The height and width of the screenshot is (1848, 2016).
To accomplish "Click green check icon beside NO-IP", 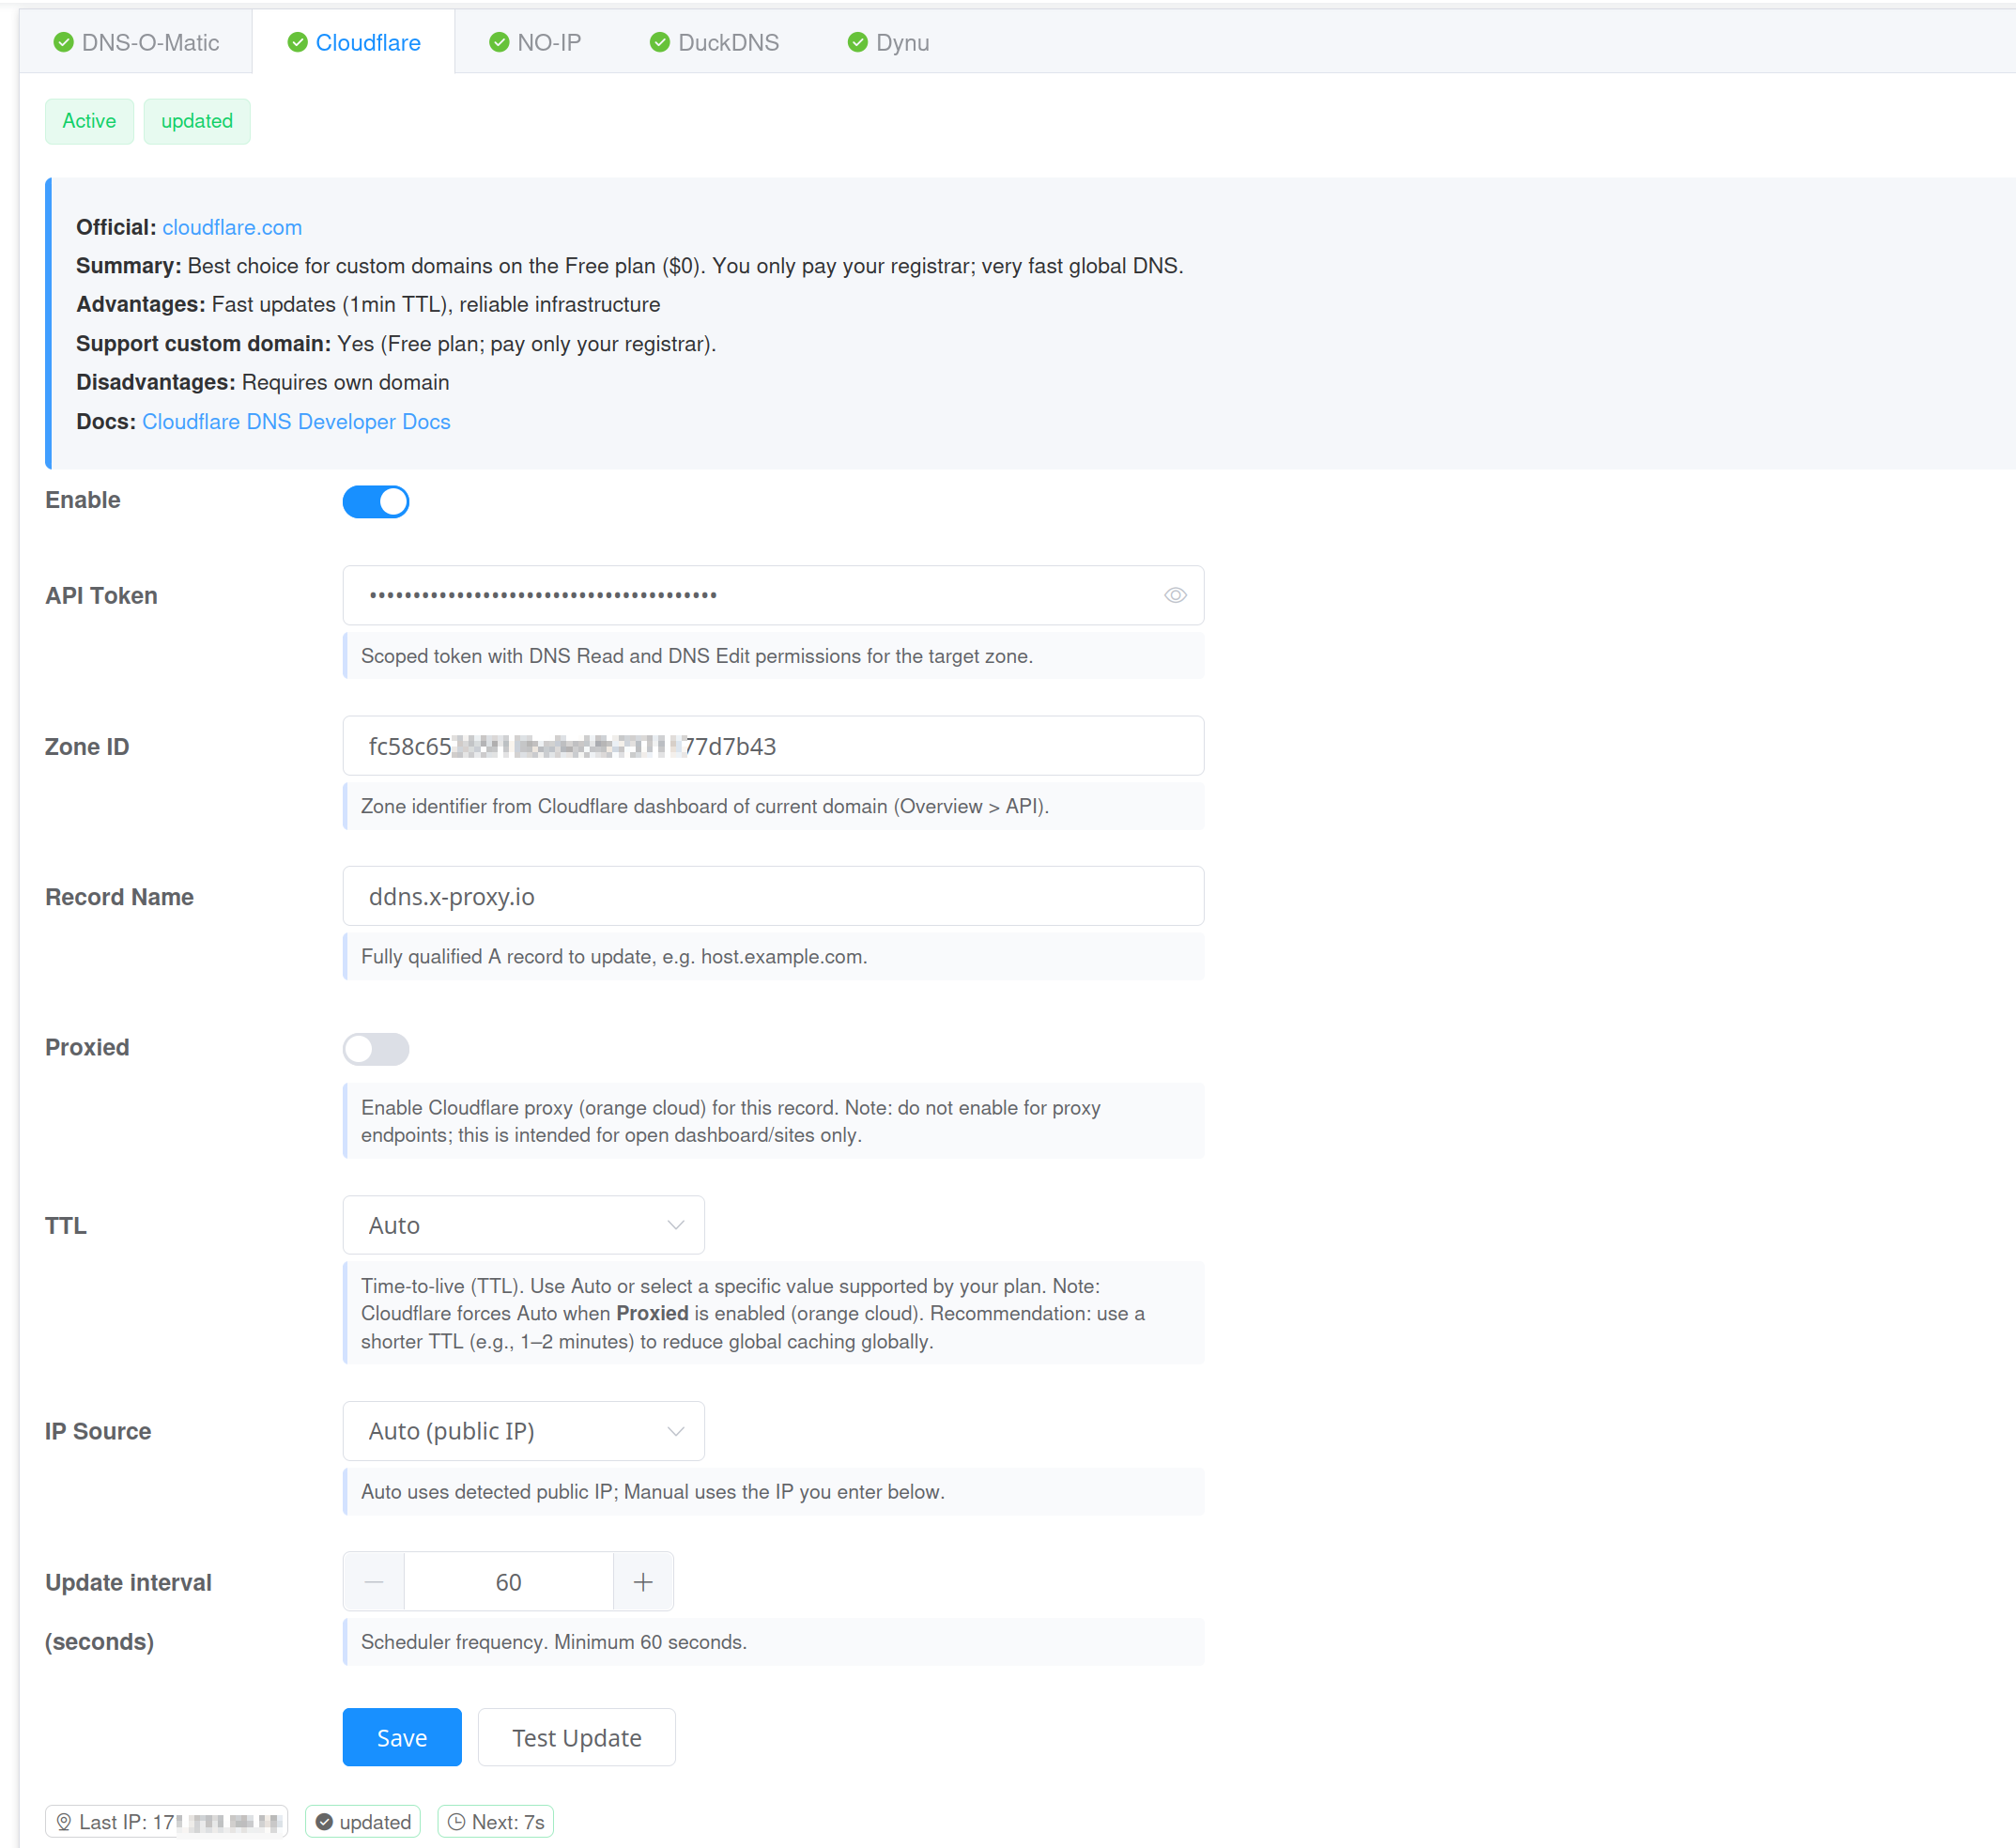I will pos(499,42).
